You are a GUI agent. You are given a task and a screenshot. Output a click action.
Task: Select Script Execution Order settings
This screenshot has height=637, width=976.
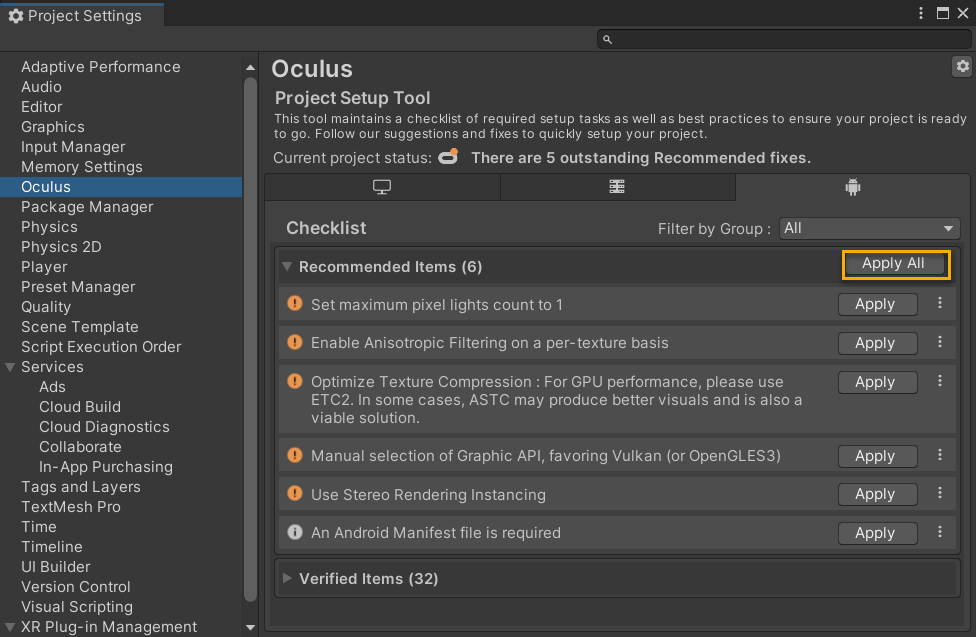101,346
